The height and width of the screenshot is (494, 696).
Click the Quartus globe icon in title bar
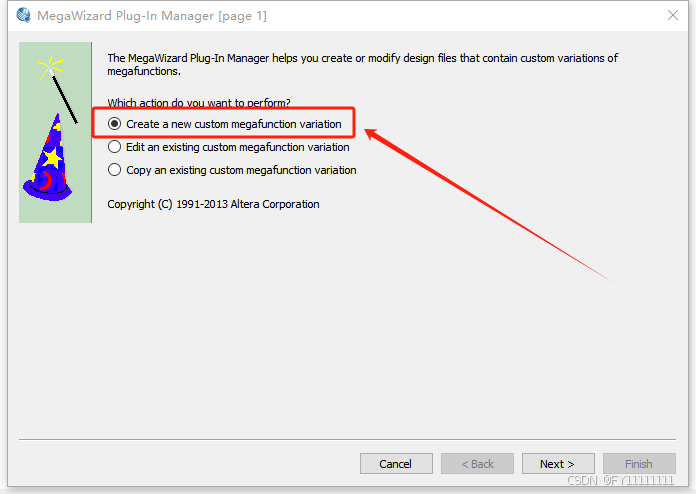coord(23,16)
